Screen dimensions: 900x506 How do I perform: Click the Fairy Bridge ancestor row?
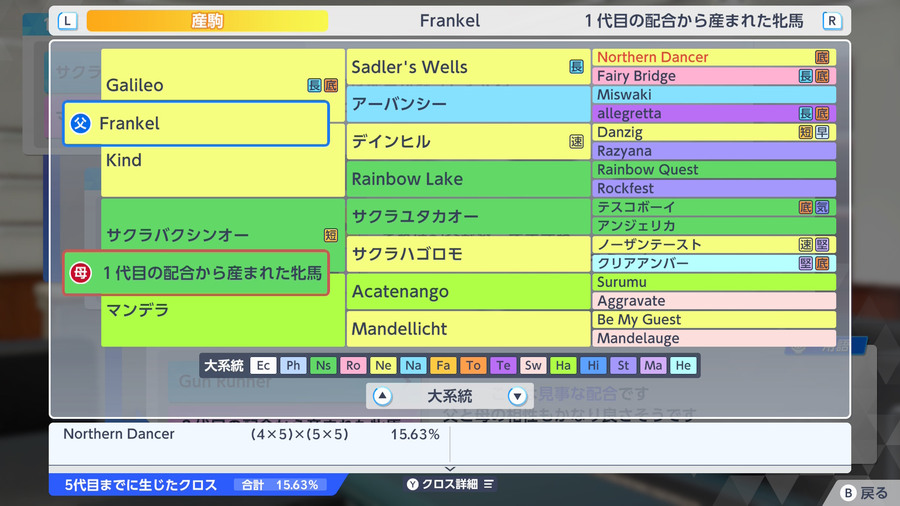714,76
